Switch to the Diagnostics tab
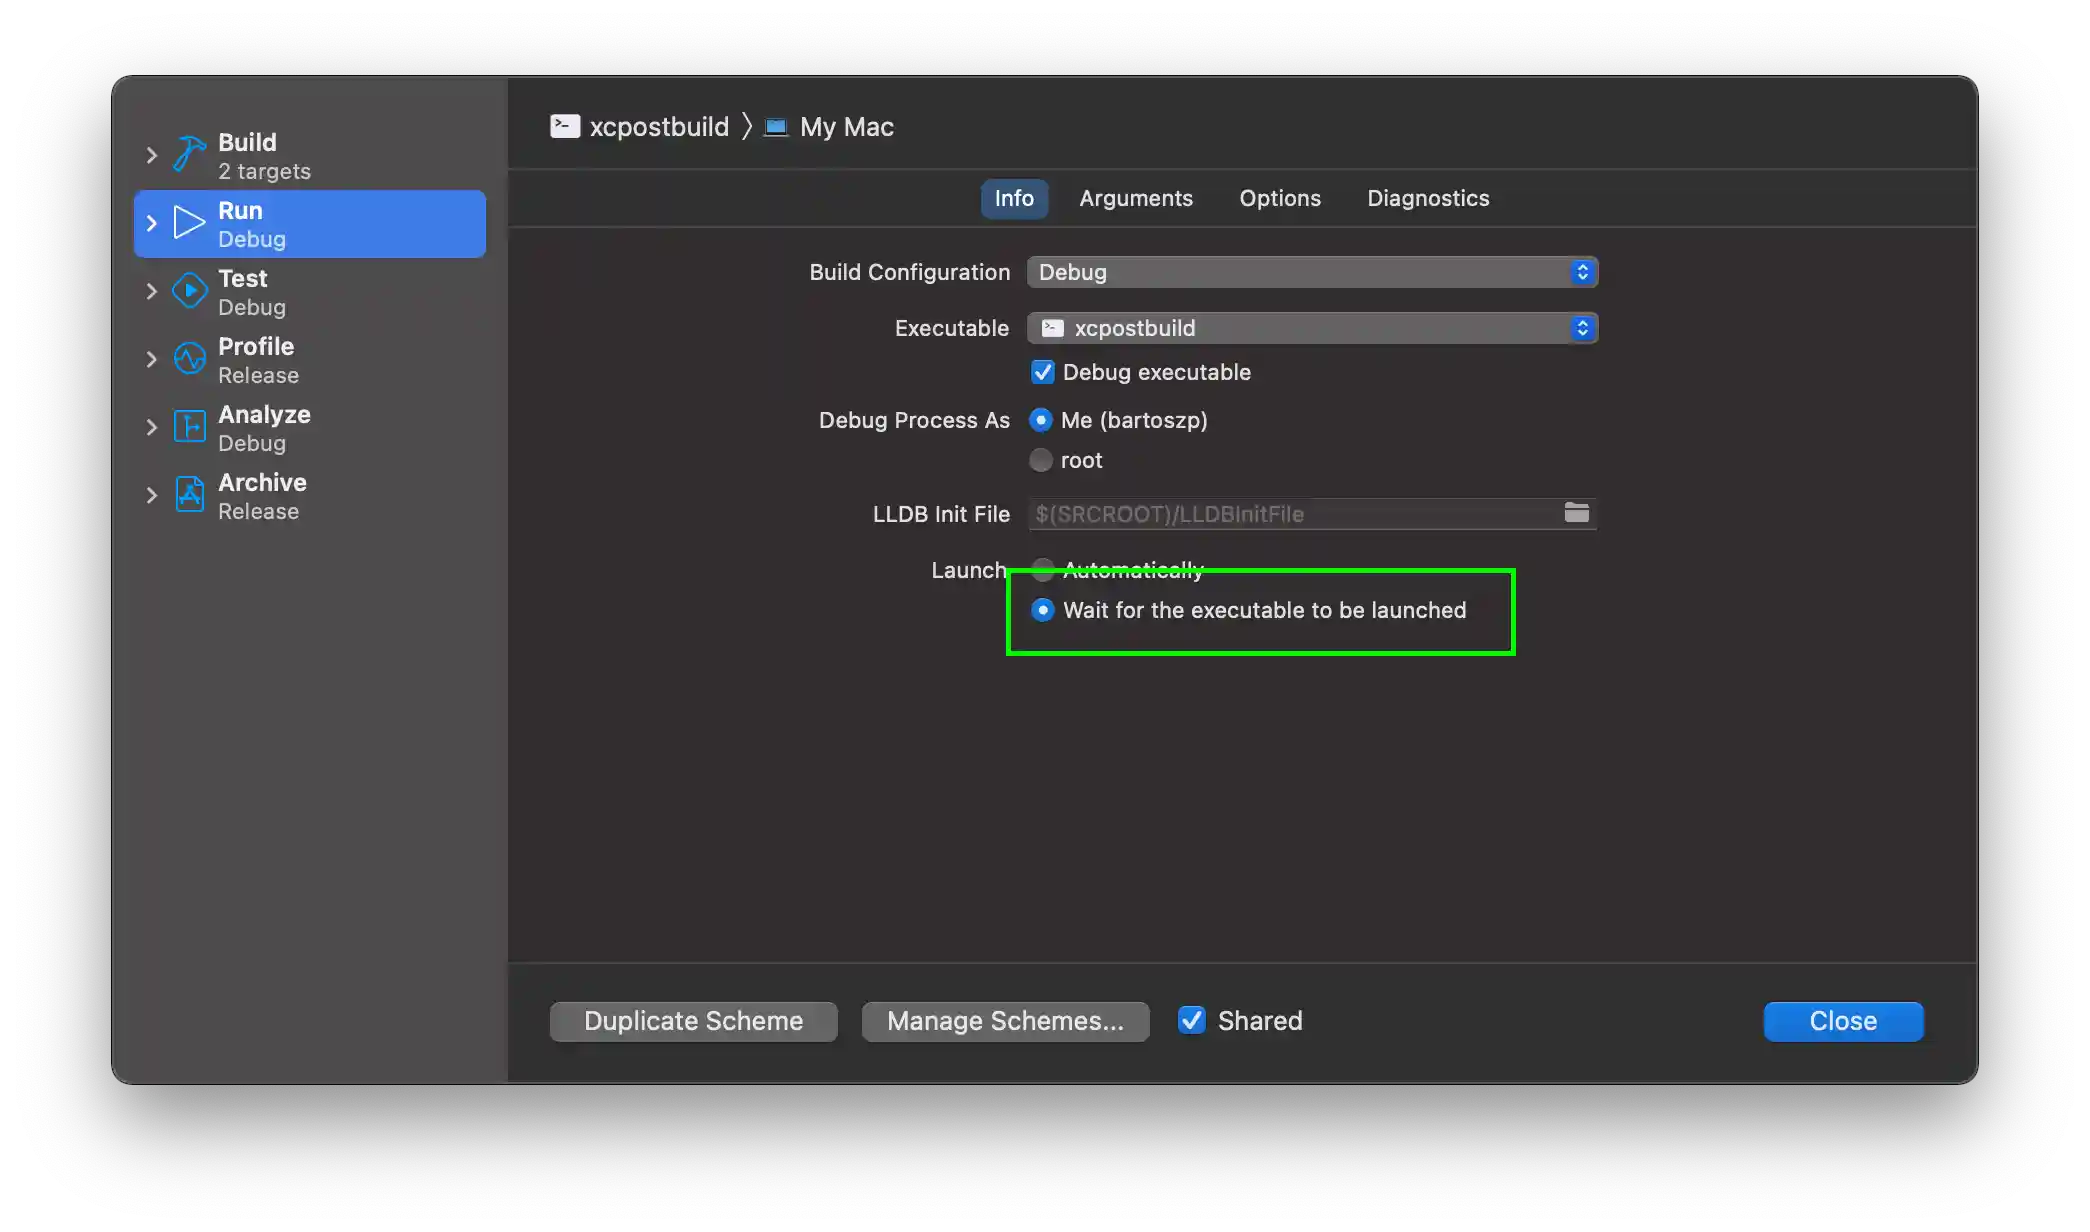This screenshot has height=1232, width=2090. 1427,198
